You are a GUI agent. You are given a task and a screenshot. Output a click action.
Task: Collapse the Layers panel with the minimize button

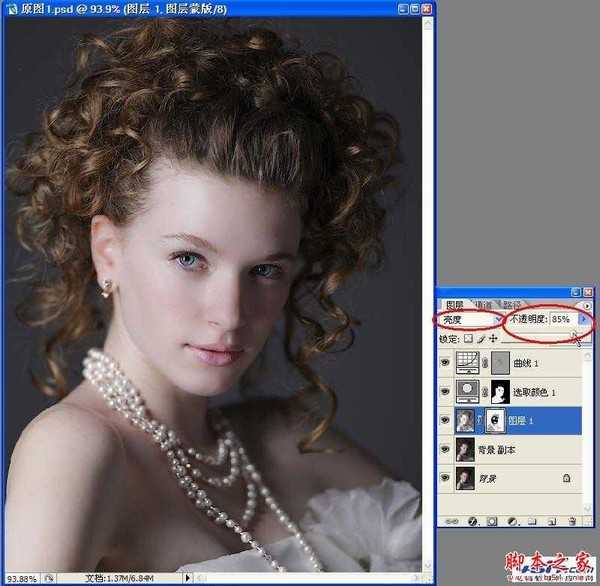(x=576, y=292)
